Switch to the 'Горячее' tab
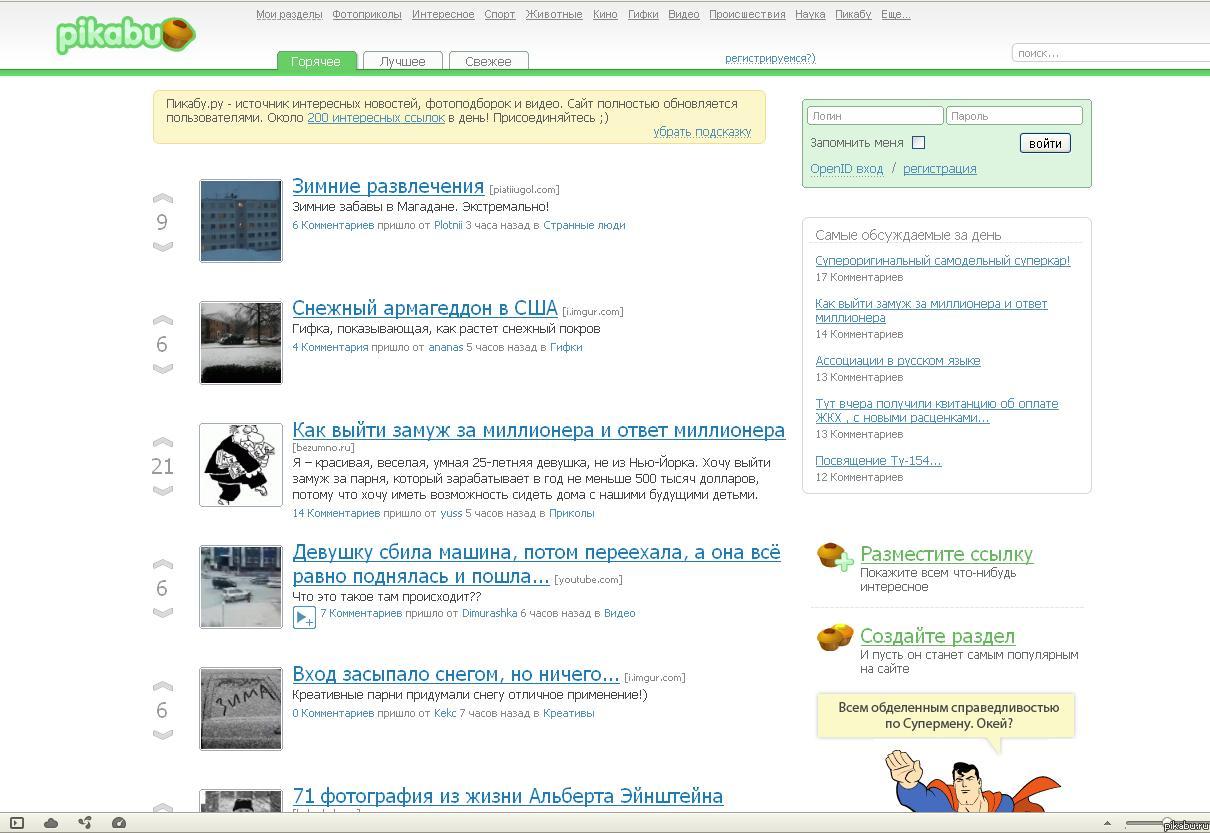 [x=316, y=61]
